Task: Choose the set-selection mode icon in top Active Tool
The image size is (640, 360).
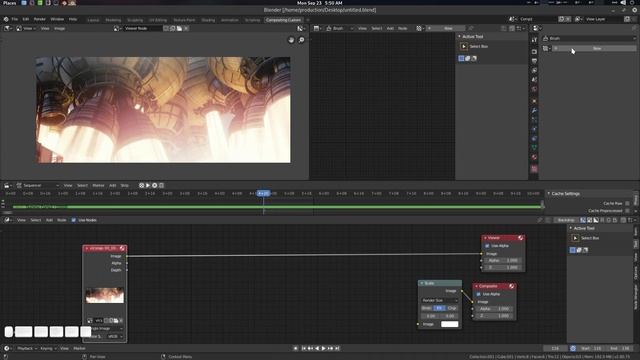Action: click(x=462, y=59)
